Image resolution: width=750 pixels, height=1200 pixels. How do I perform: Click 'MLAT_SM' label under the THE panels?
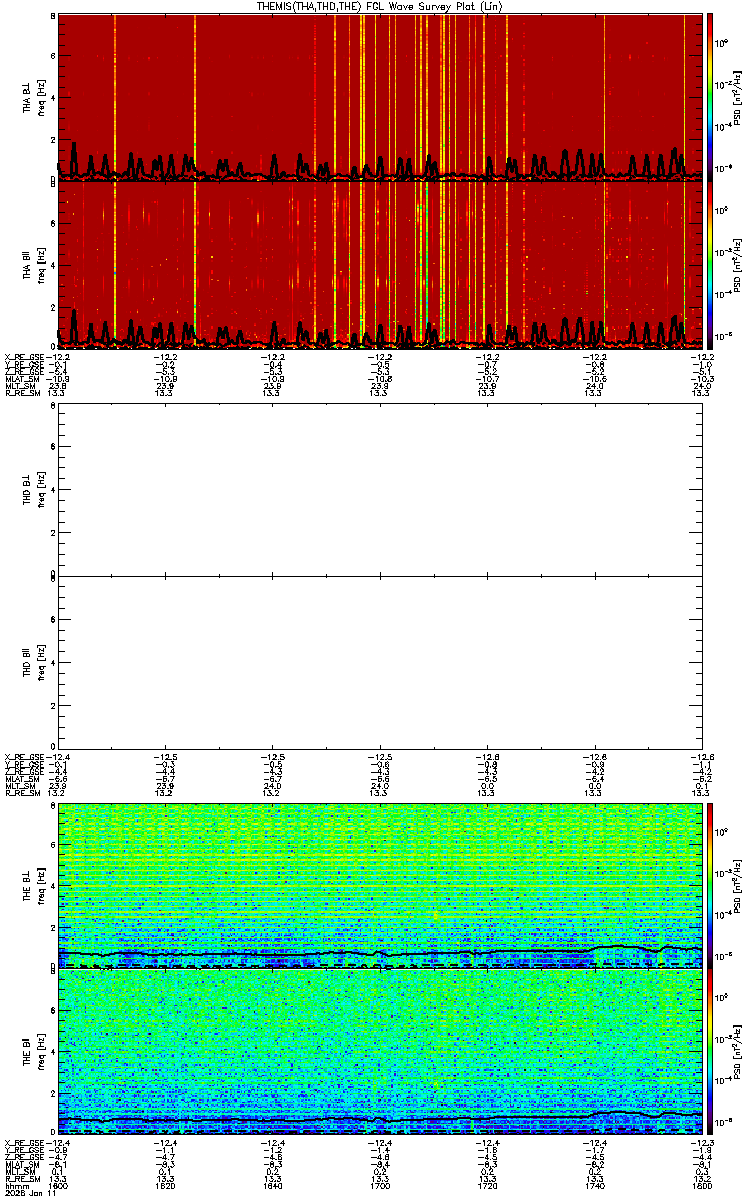[x=22, y=1165]
